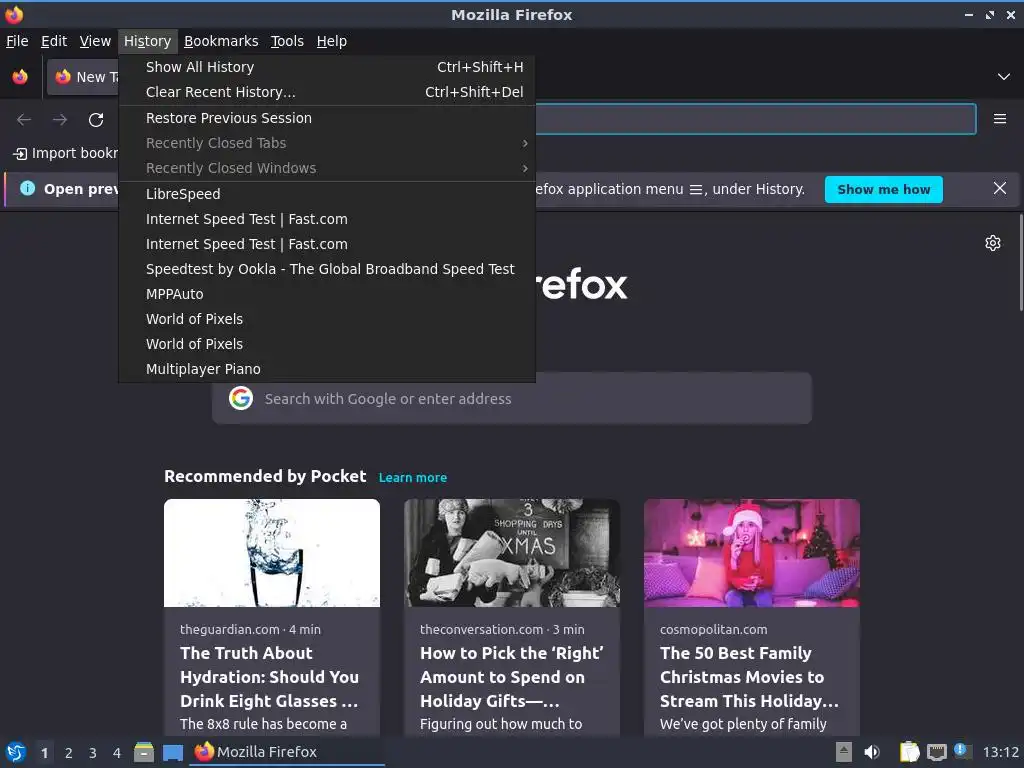Choose Restore Previous Session
This screenshot has width=1024, height=768.
327,118
